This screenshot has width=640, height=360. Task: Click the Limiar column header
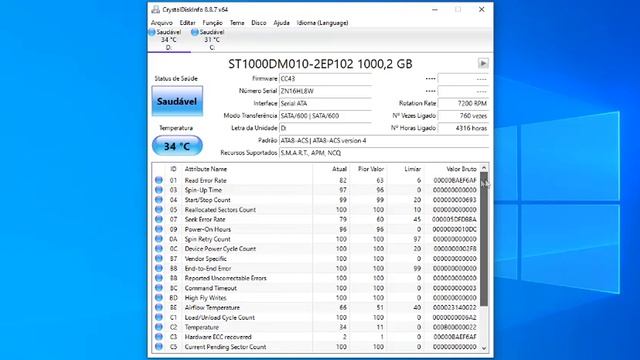pyautogui.click(x=412, y=169)
